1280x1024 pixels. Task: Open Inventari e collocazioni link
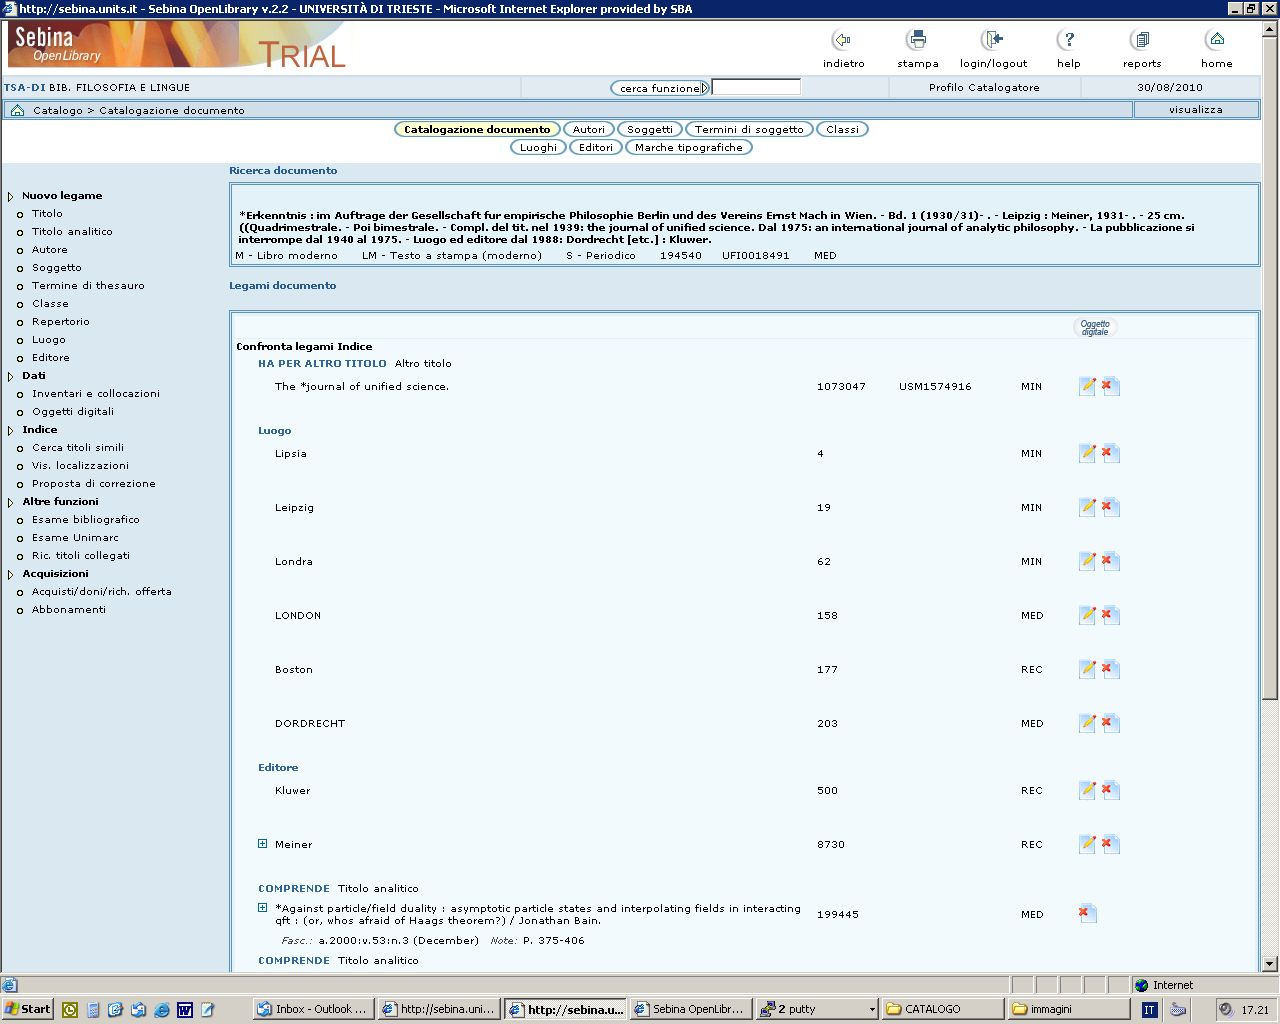(96, 393)
